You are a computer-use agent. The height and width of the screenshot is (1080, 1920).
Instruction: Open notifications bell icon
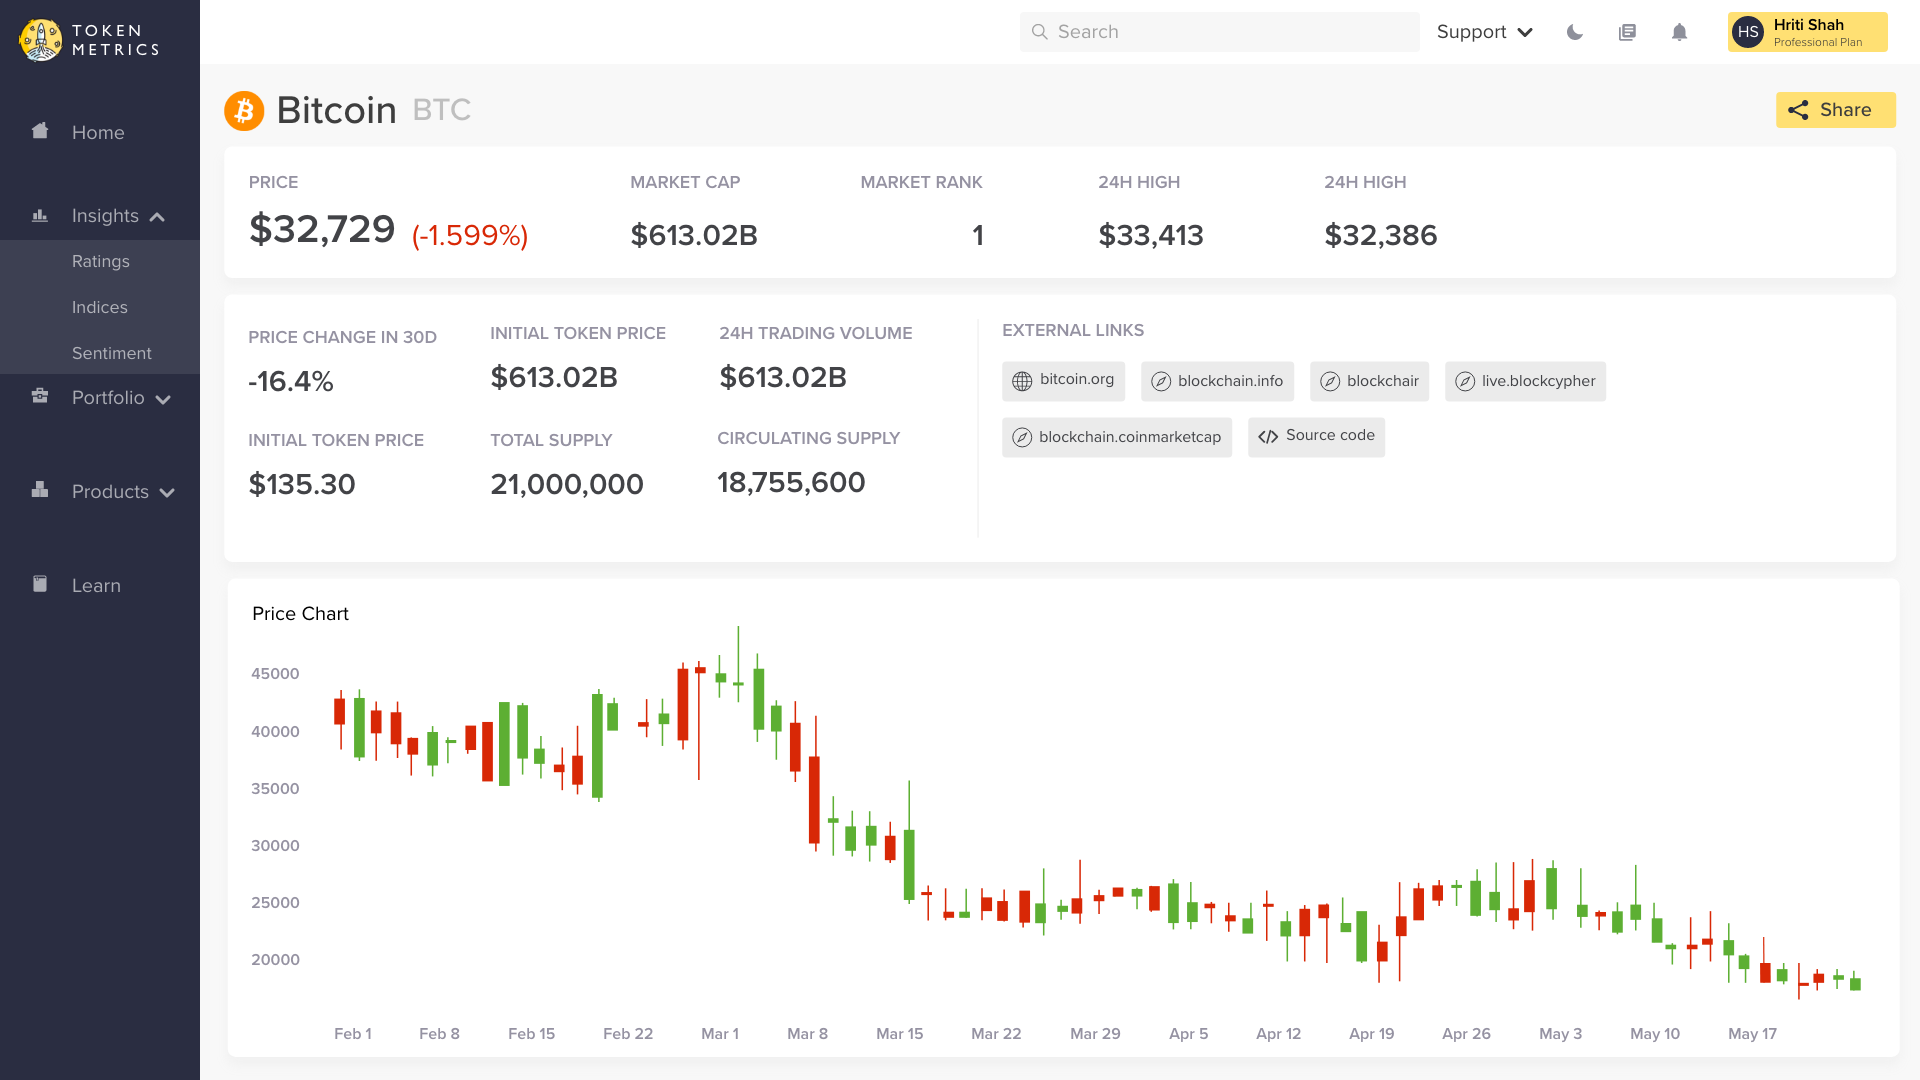[1679, 32]
